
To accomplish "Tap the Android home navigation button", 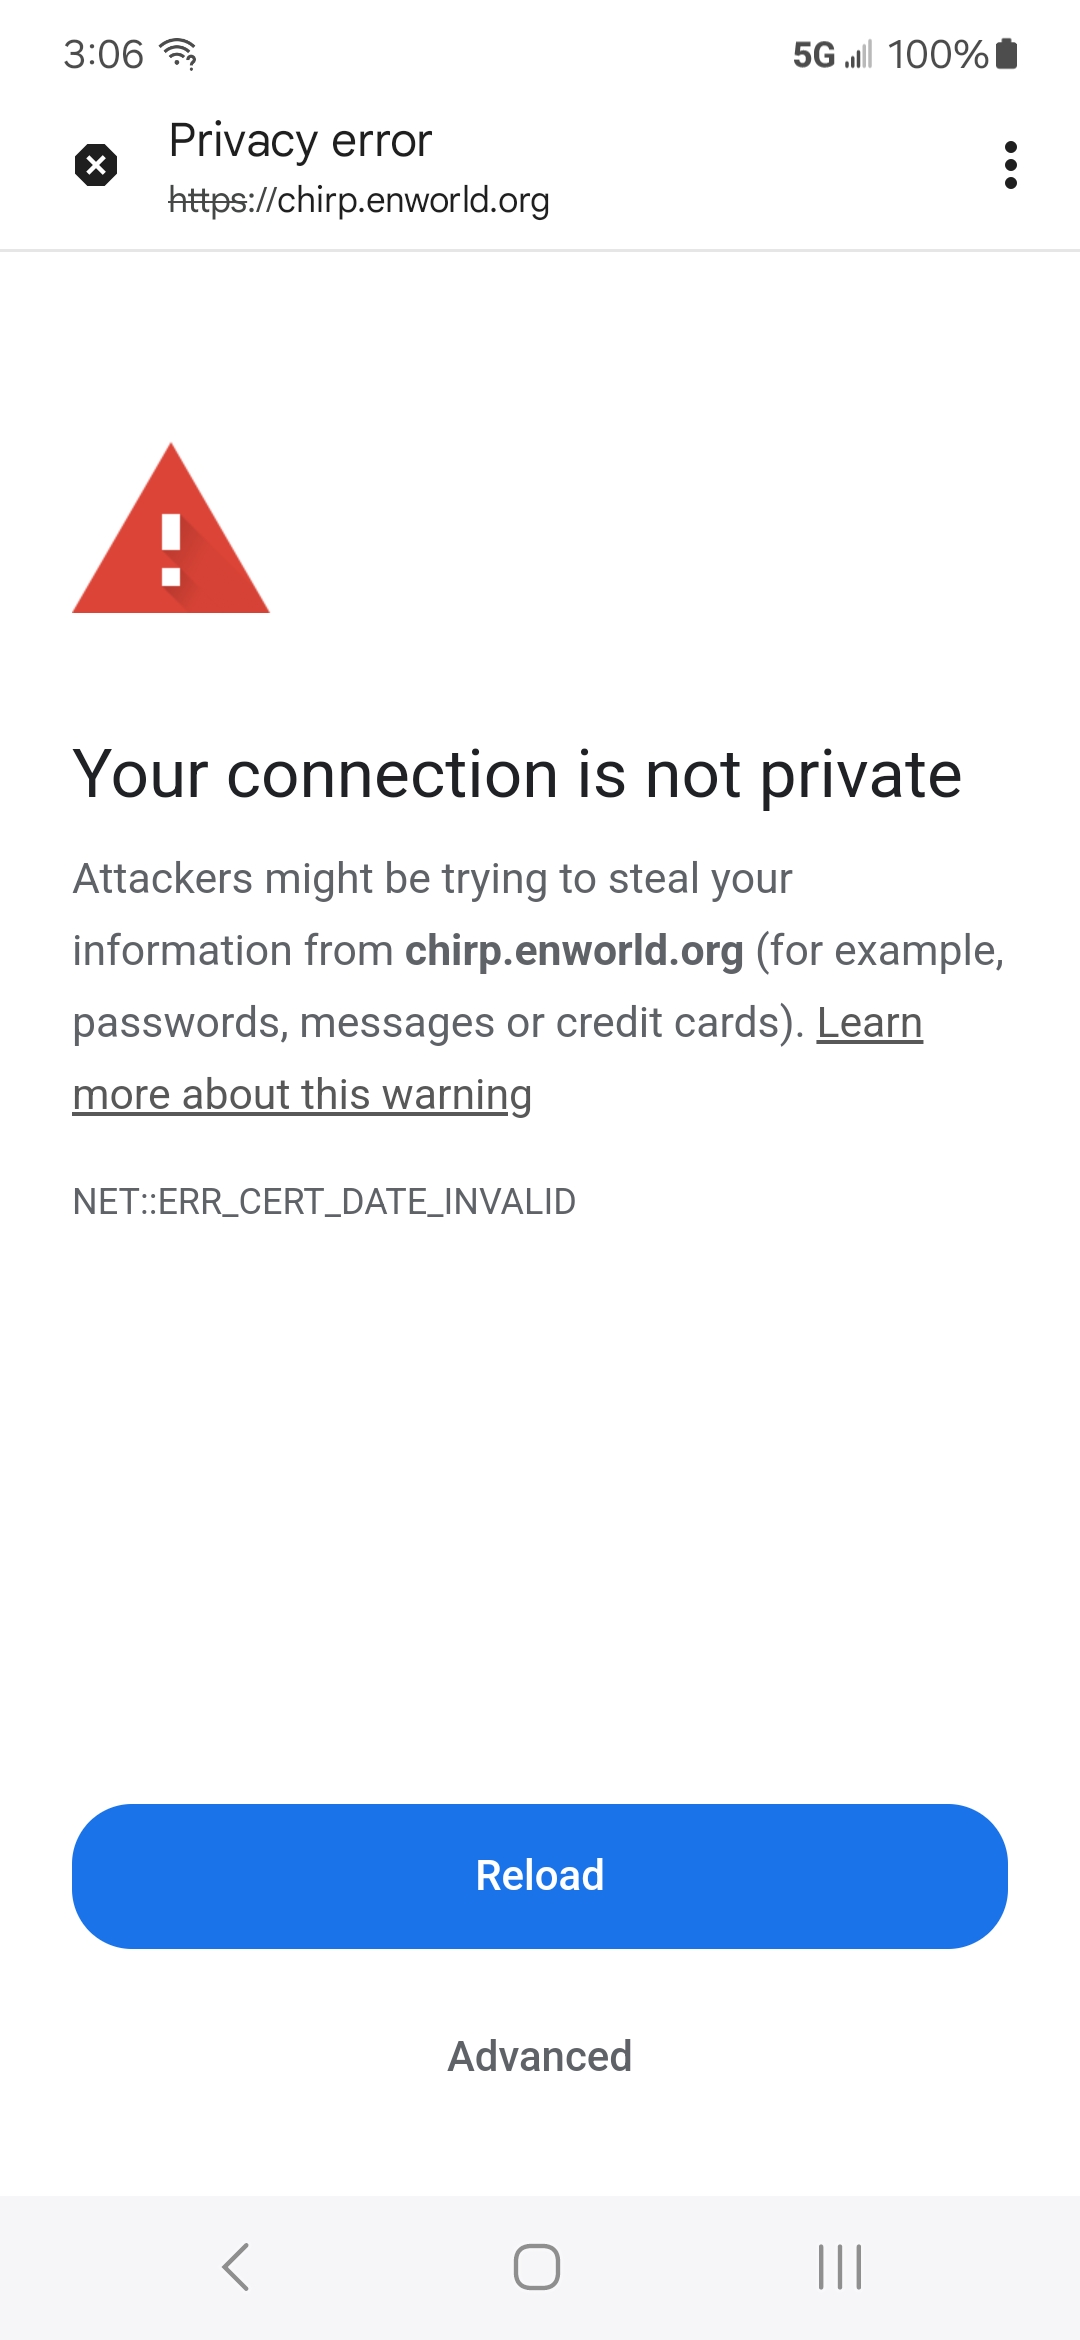I will pyautogui.click(x=537, y=2266).
